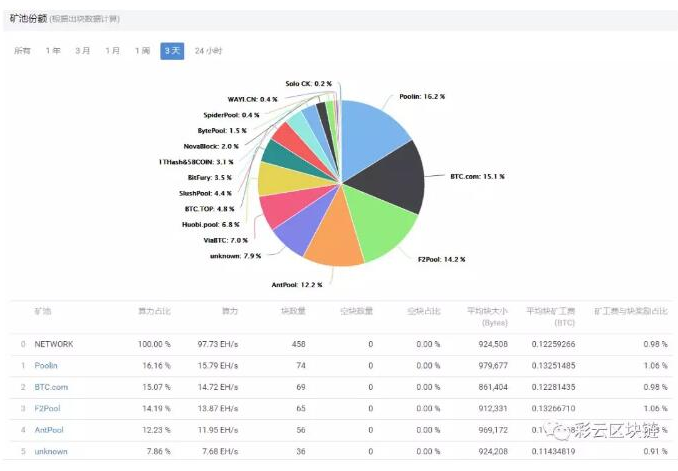Click the 'AntPool: 12.2 %' chart label
This screenshot has height=471, width=678.
pyautogui.click(x=297, y=285)
